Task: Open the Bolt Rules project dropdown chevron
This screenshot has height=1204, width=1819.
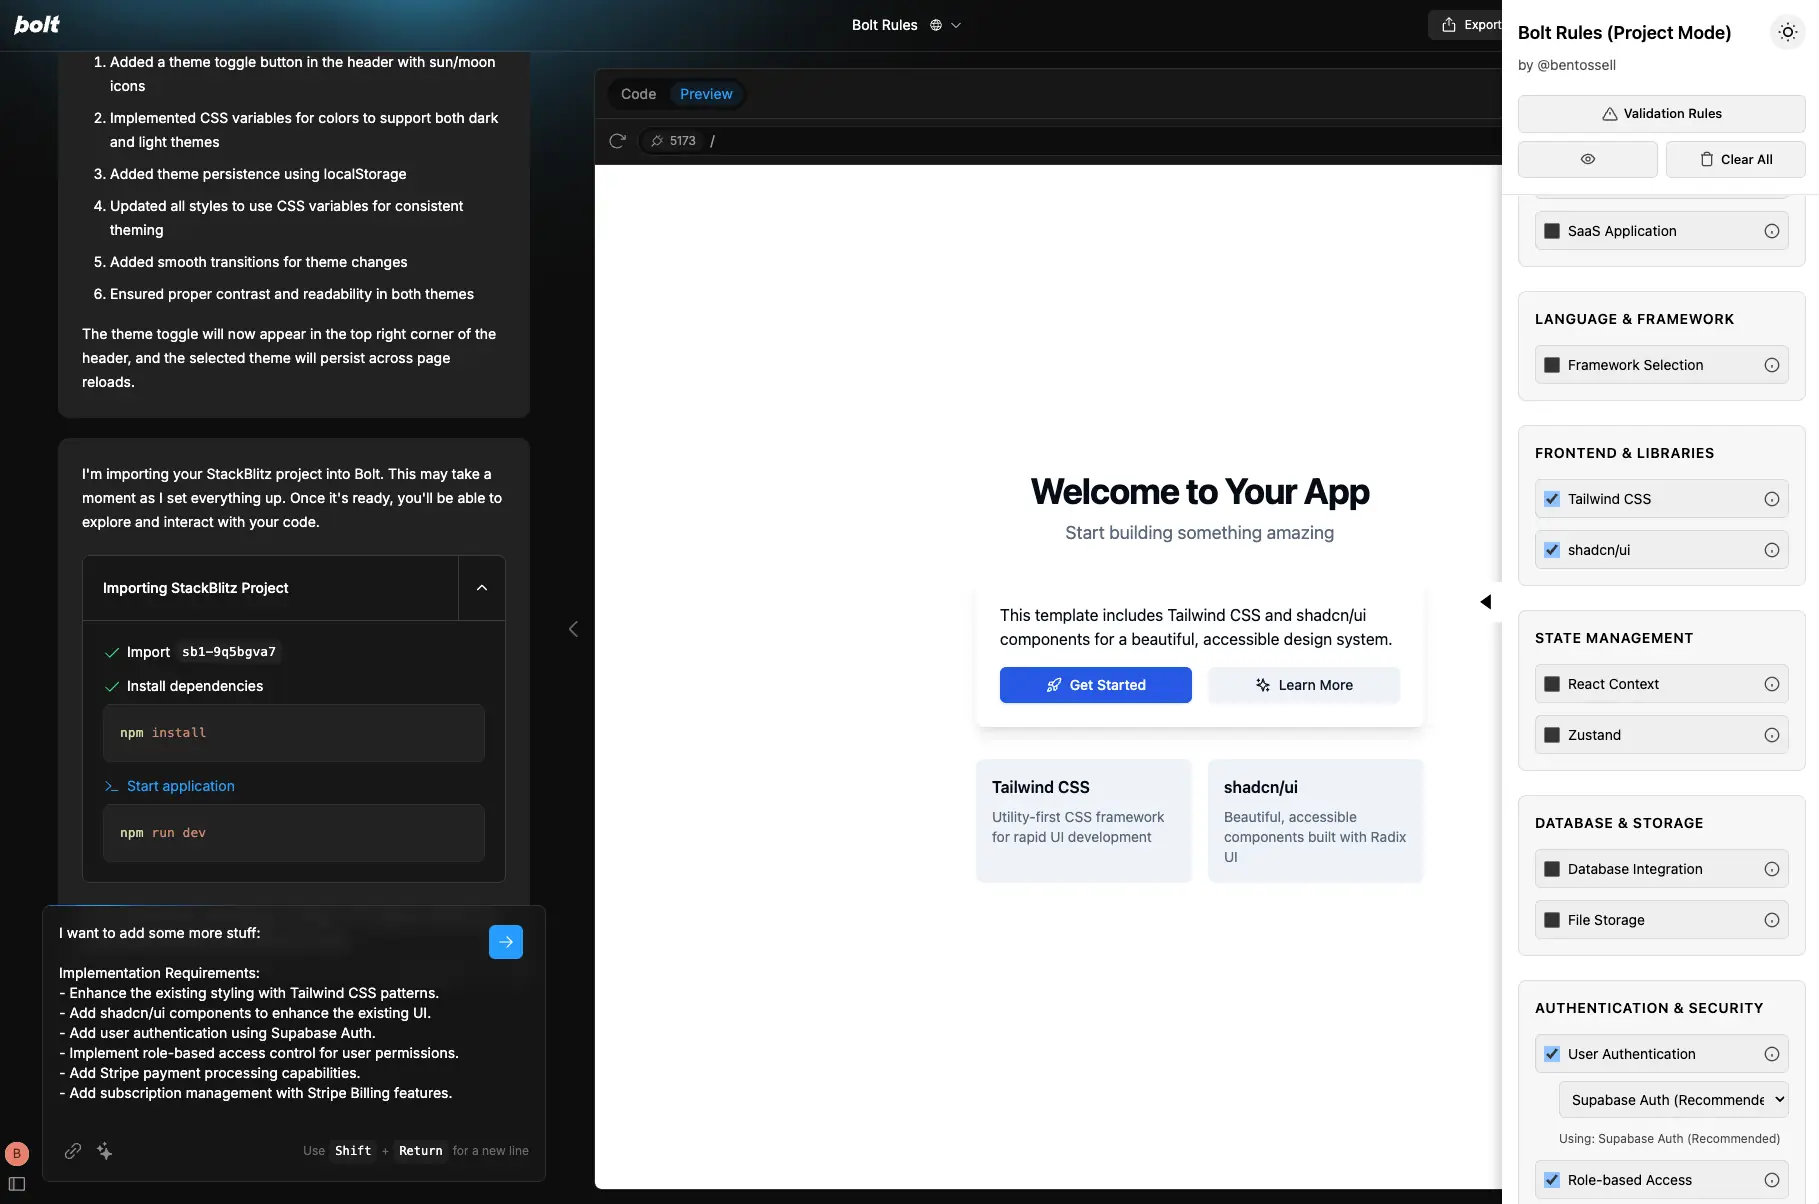Action: [956, 25]
